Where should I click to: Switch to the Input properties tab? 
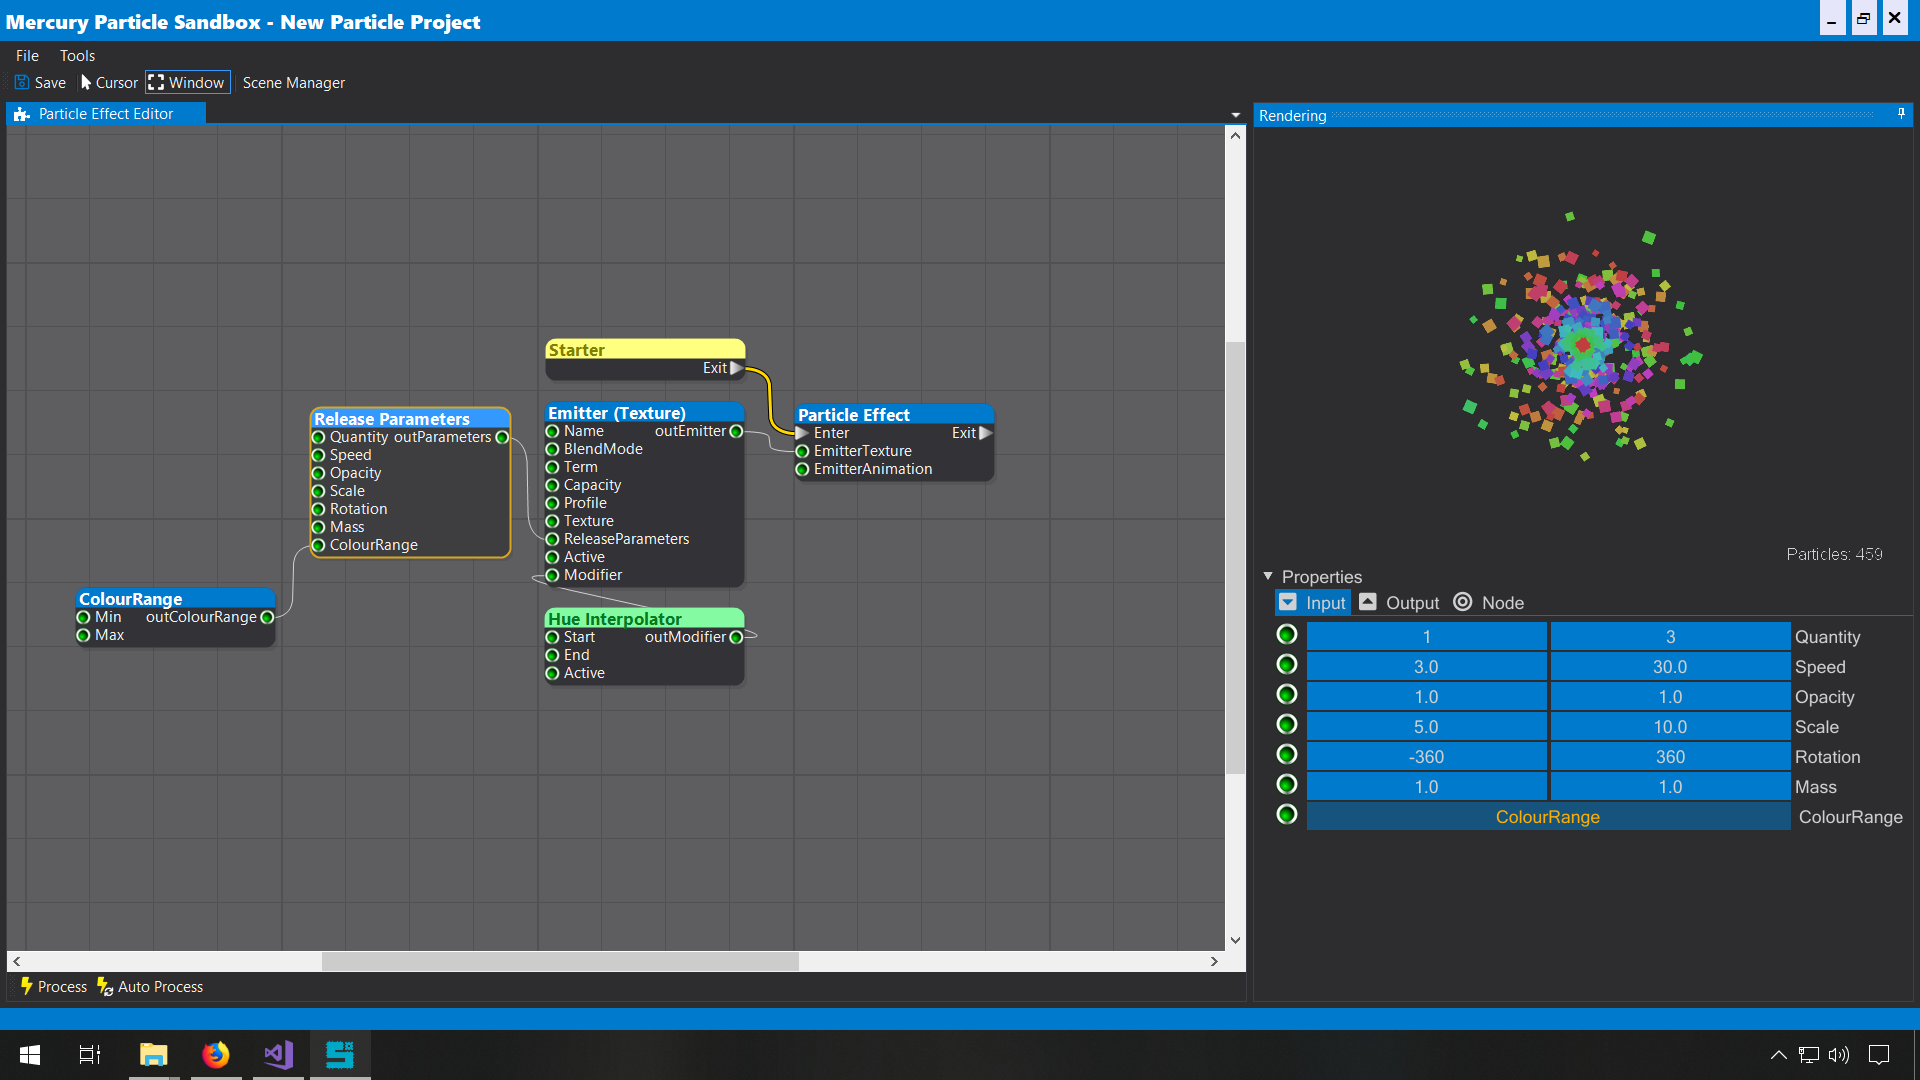pos(1313,603)
